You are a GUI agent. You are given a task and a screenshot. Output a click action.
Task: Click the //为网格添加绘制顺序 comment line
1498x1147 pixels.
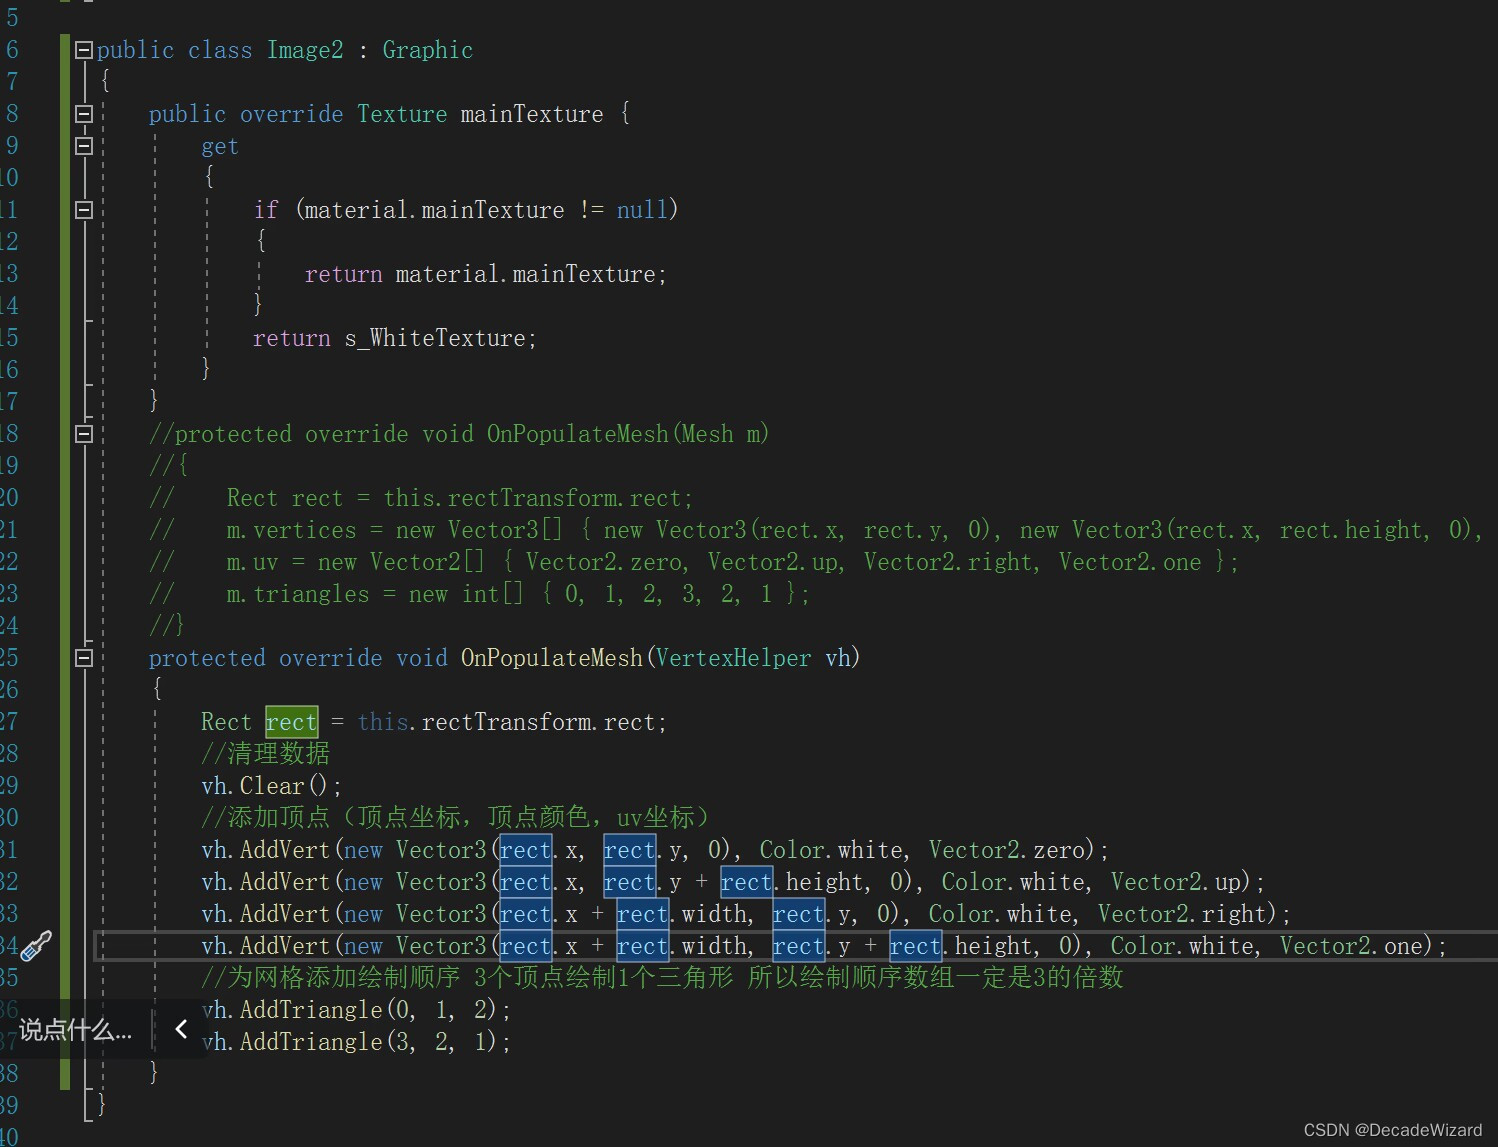tap(662, 978)
